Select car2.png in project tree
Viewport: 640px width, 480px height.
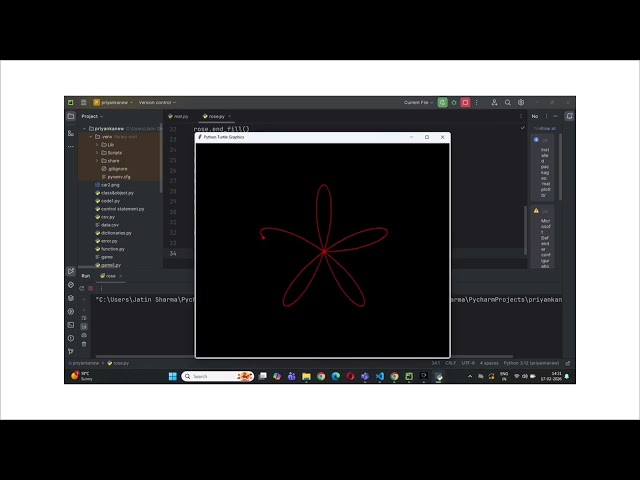(107, 185)
